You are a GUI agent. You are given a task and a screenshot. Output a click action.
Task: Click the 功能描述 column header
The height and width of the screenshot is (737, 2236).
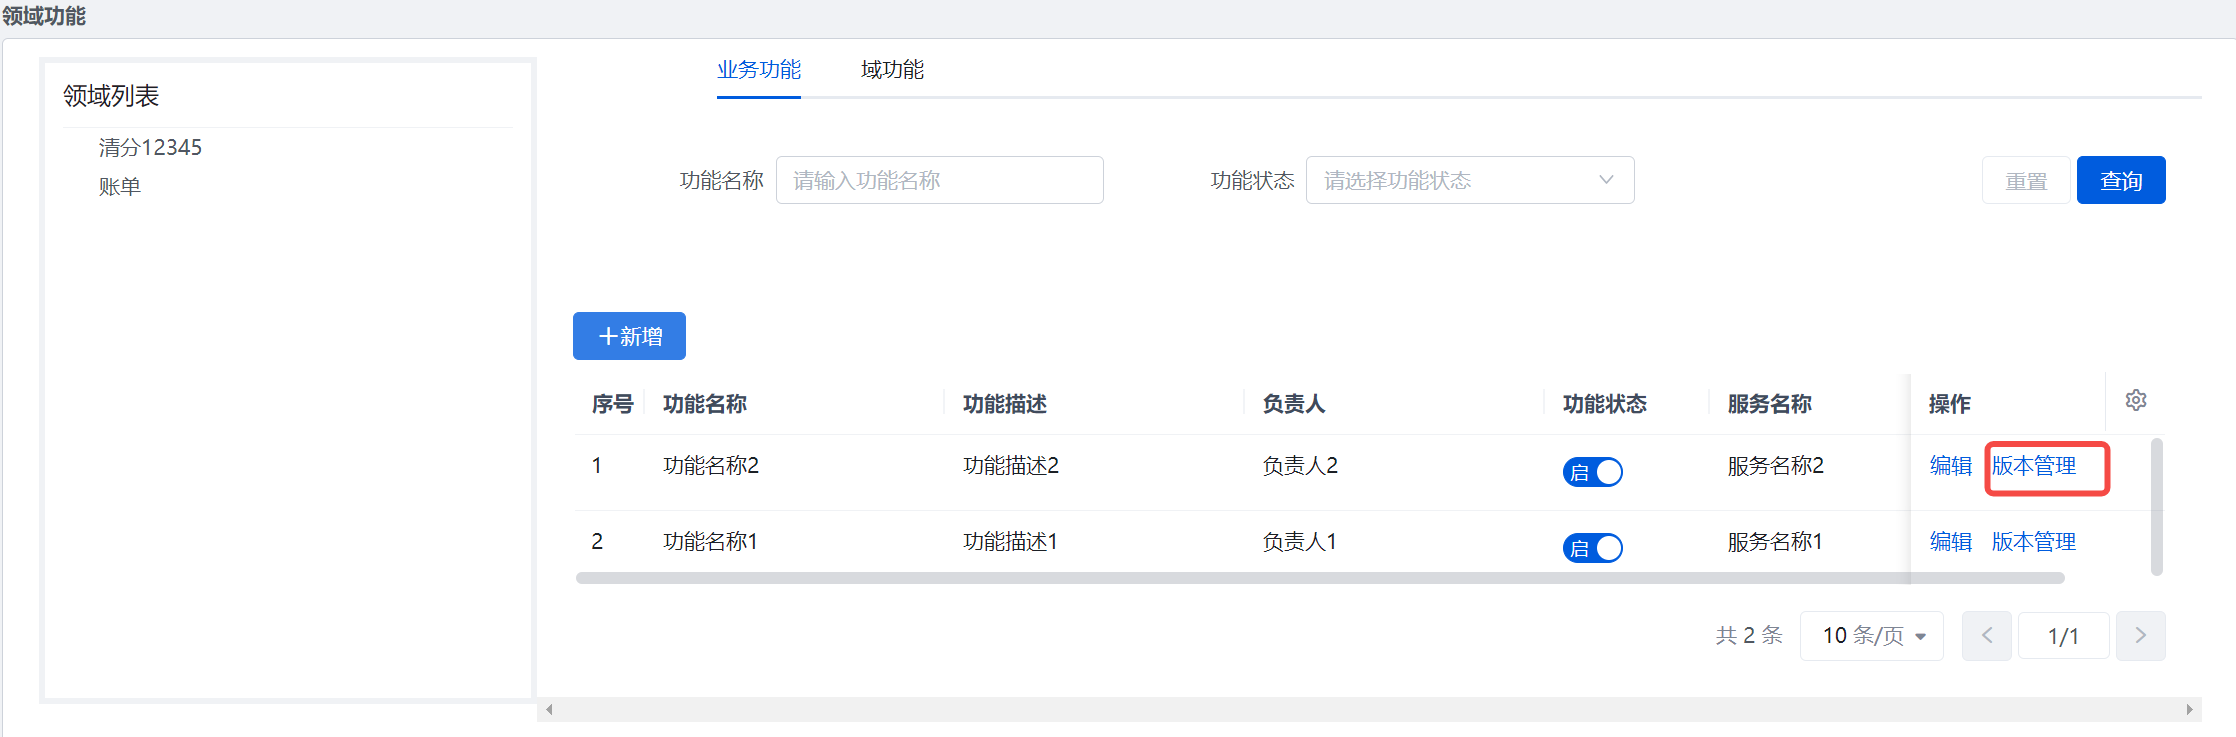tap(1005, 404)
